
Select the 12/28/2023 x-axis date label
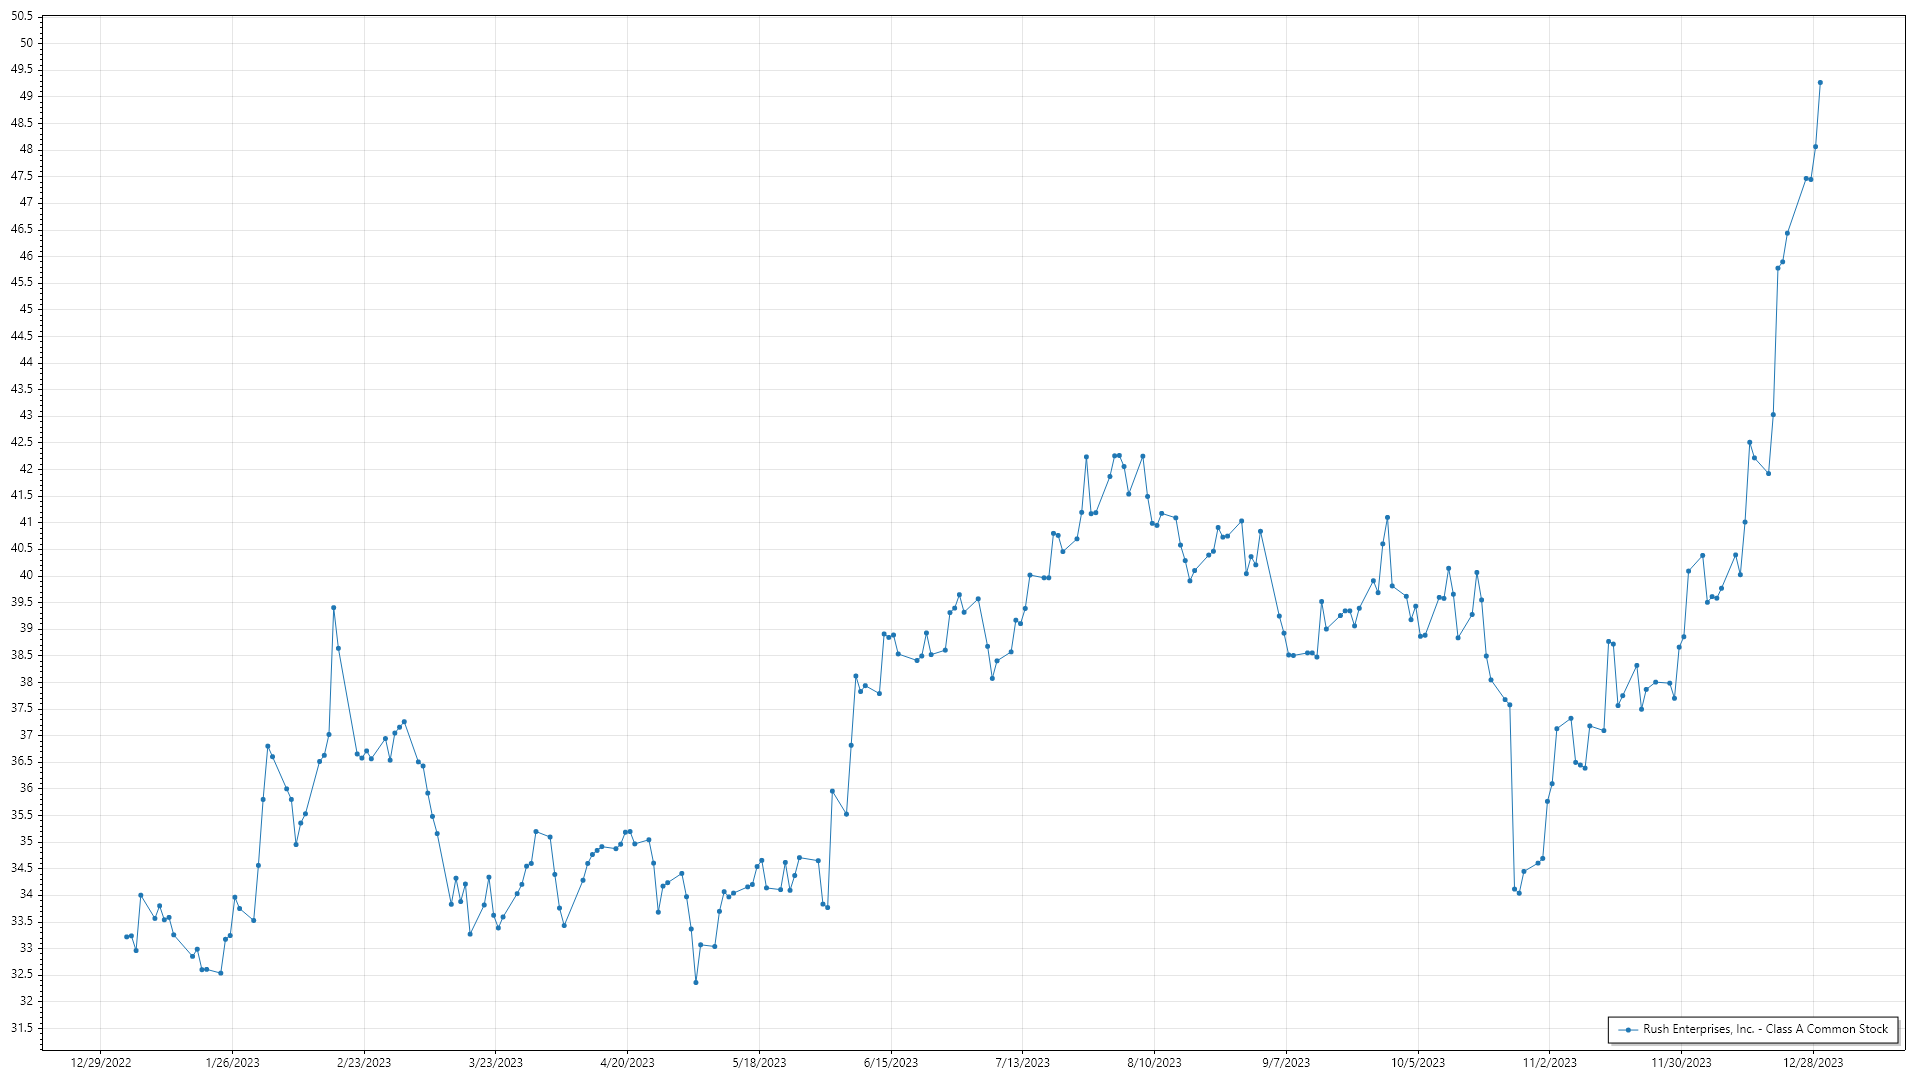click(1813, 1062)
